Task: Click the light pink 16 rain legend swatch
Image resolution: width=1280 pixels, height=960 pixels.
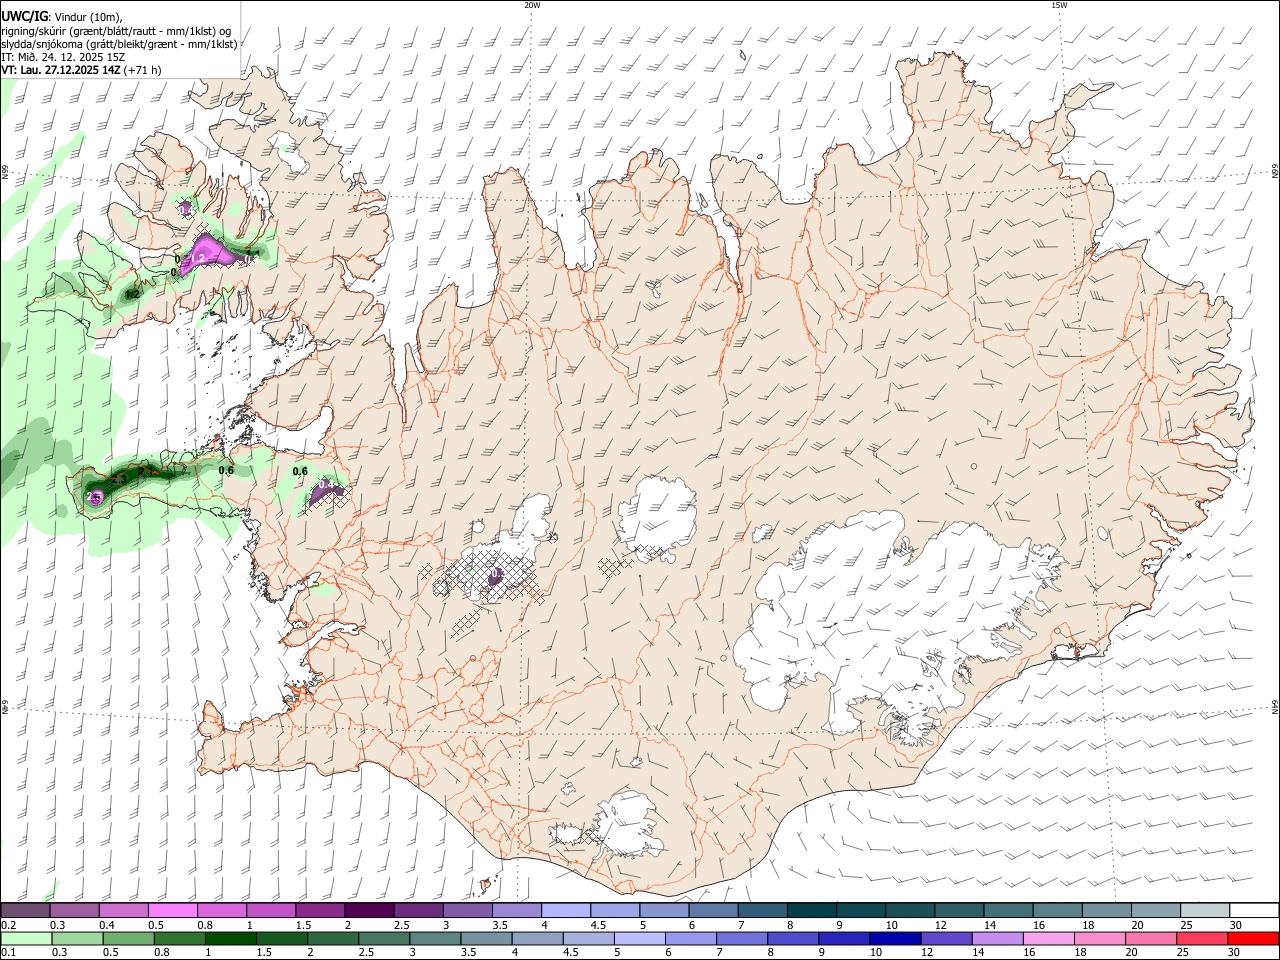Action: (x=1048, y=939)
